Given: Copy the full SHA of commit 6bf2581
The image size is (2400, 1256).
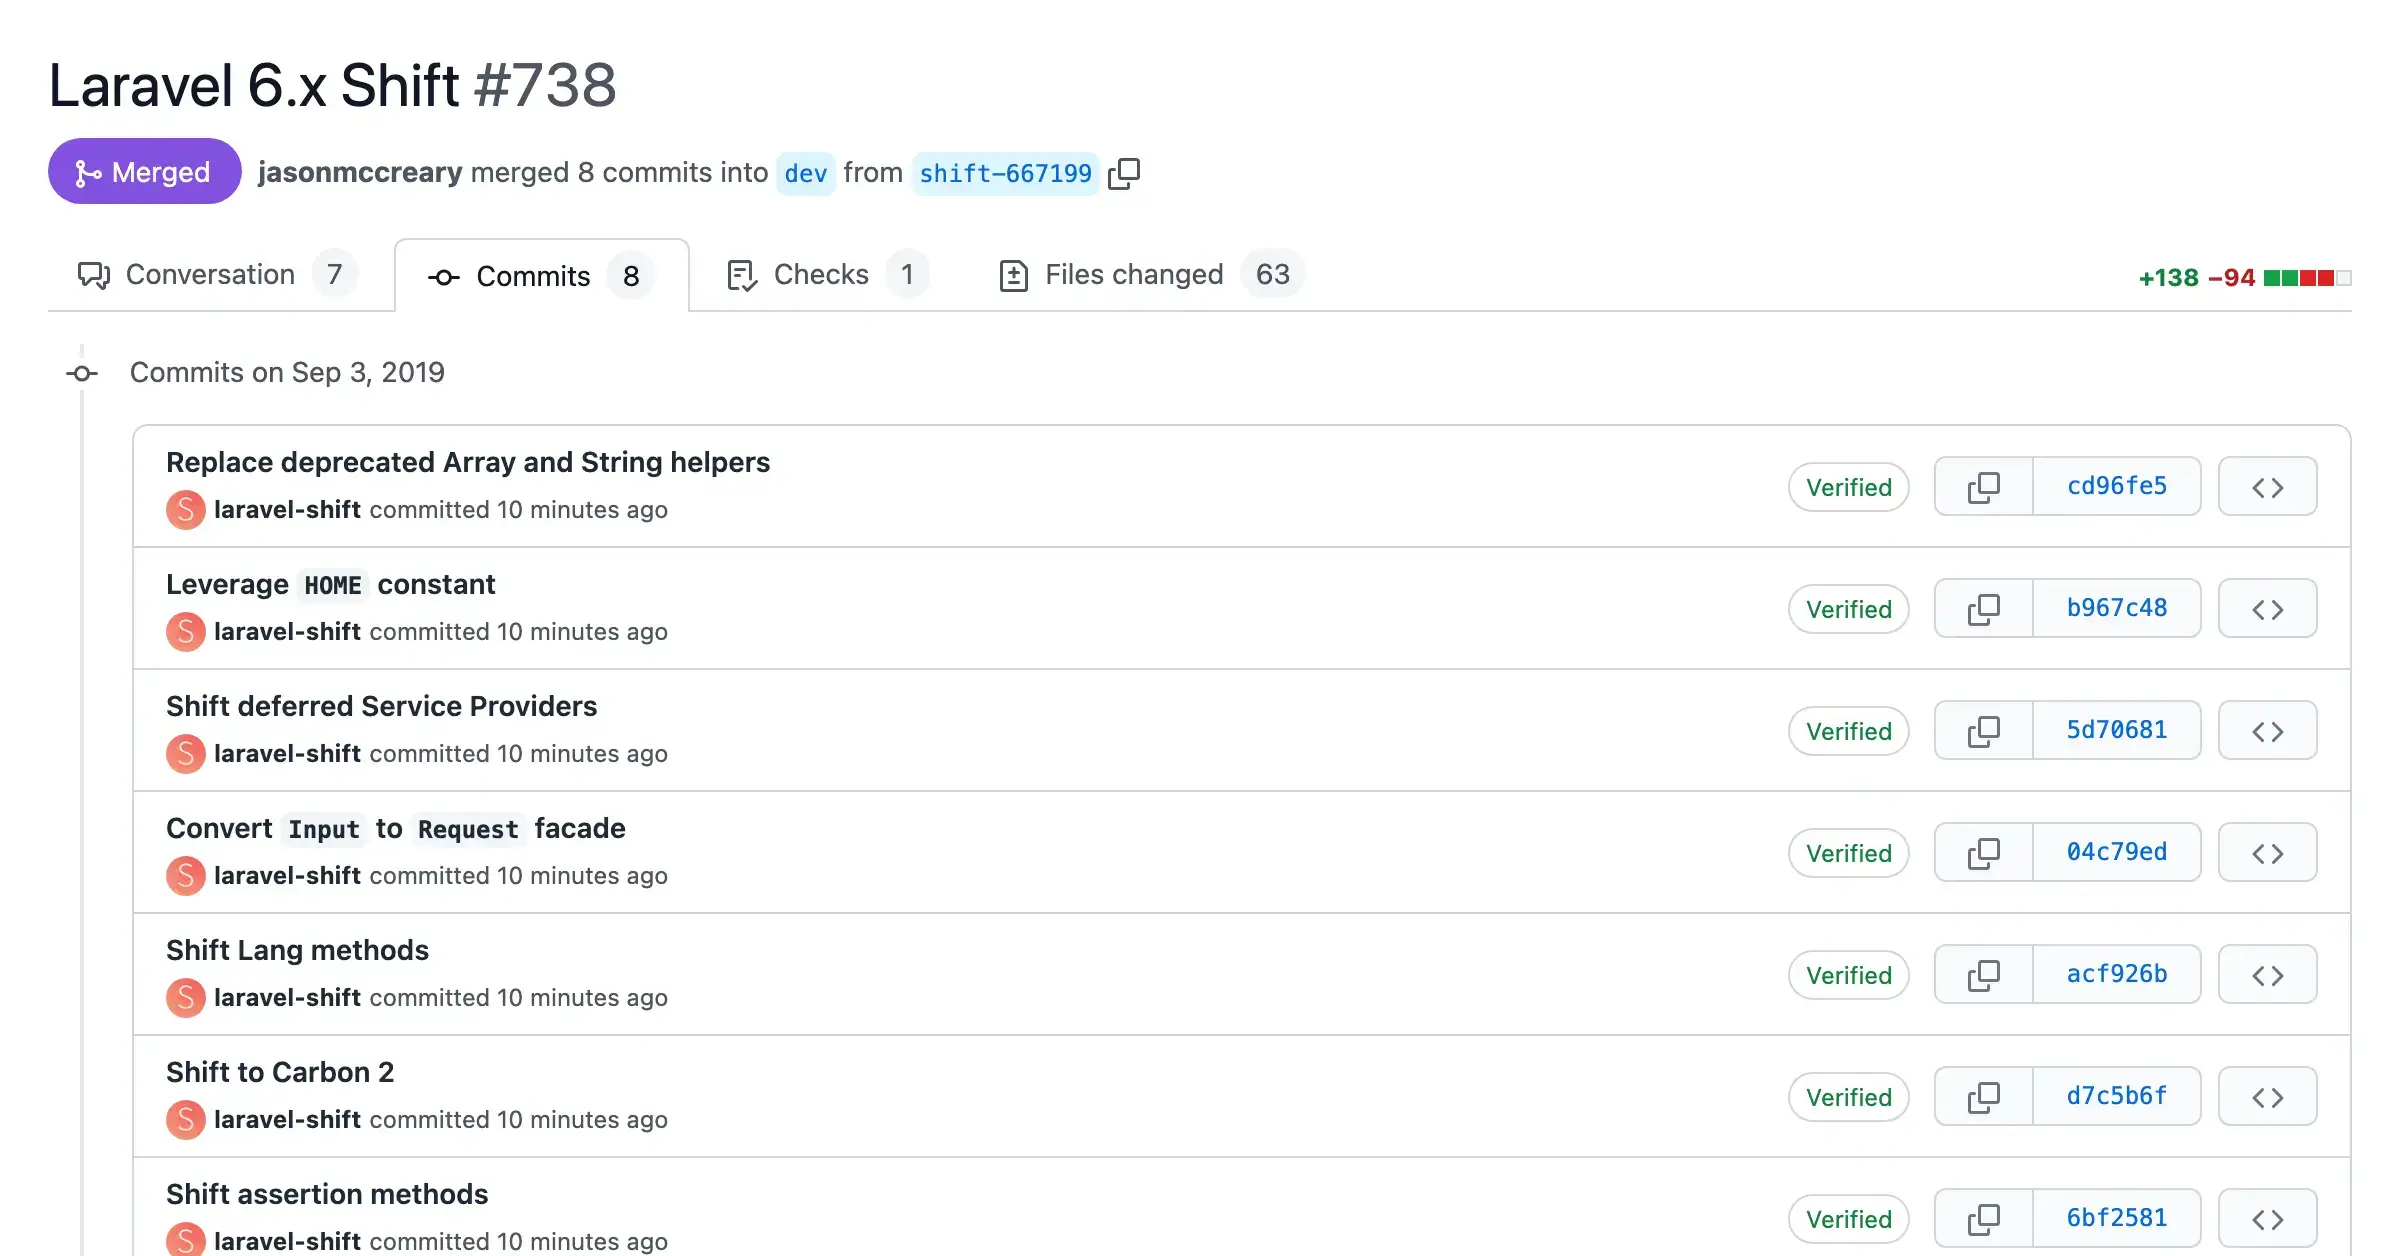Looking at the screenshot, I should [x=1984, y=1218].
